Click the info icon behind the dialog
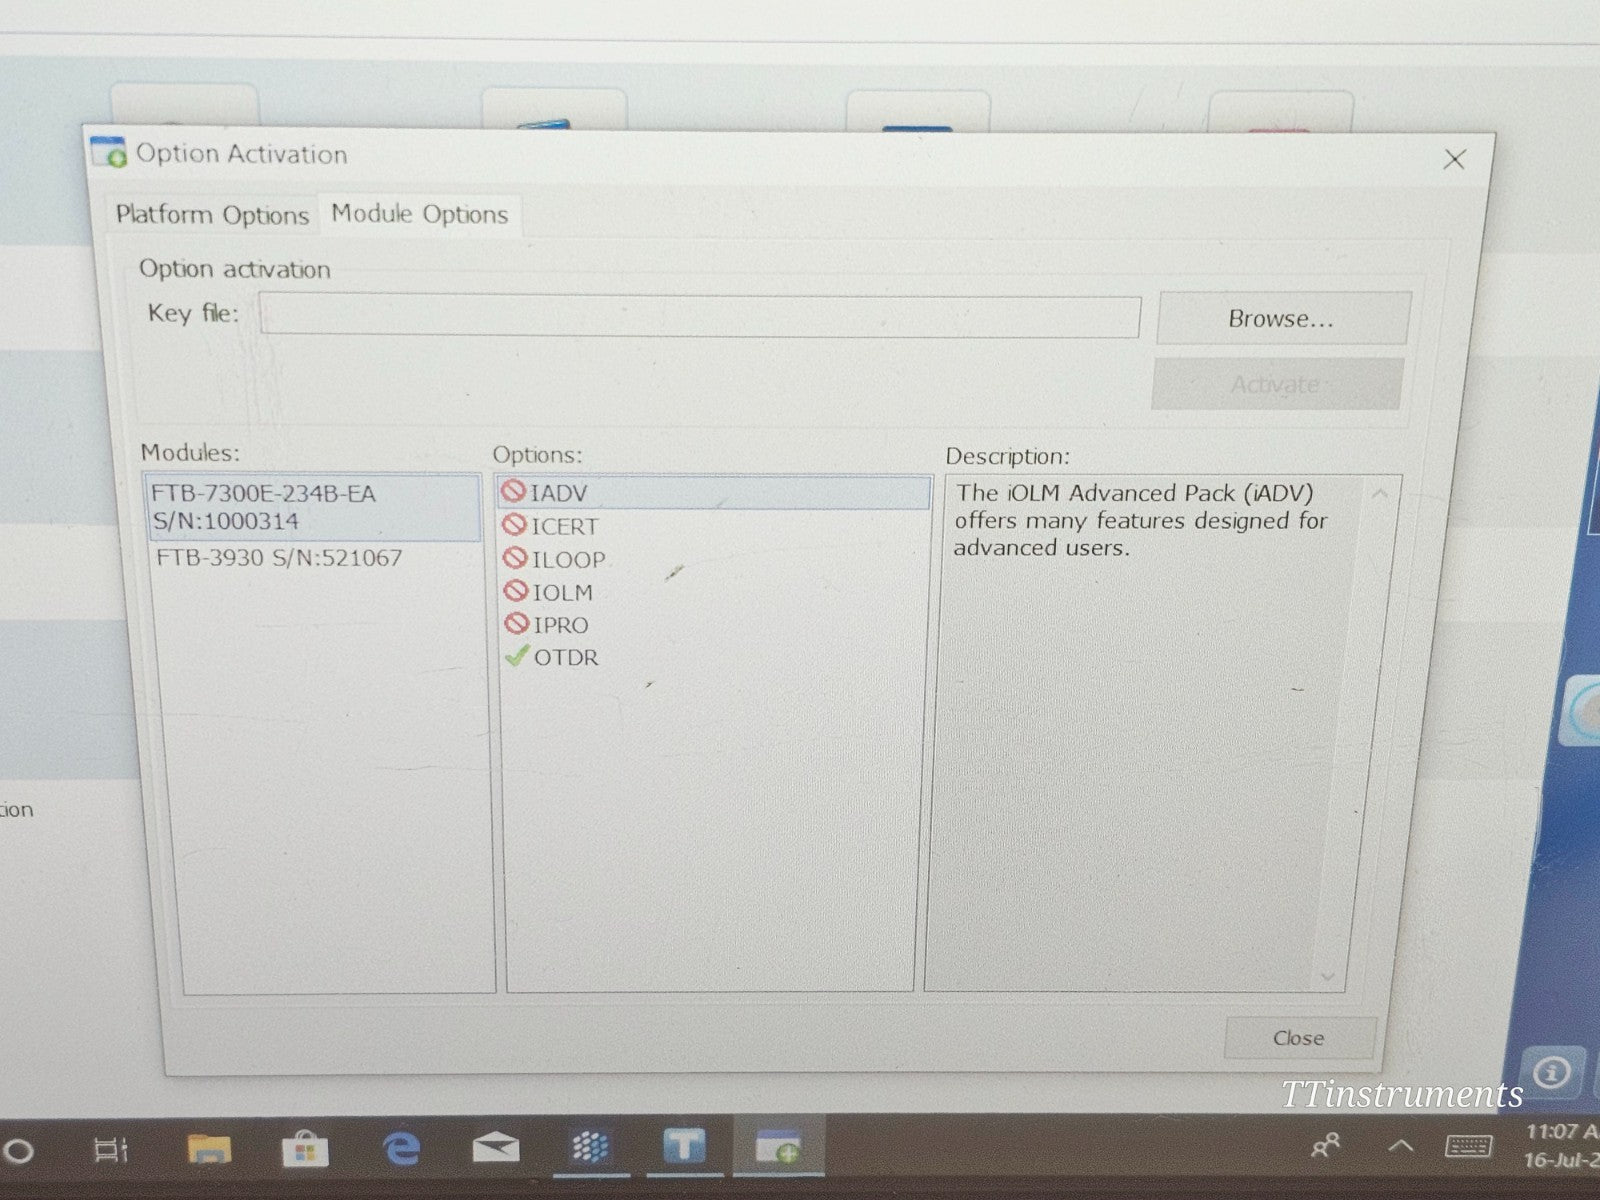Viewport: 1600px width, 1200px height. pyautogui.click(x=1552, y=1073)
